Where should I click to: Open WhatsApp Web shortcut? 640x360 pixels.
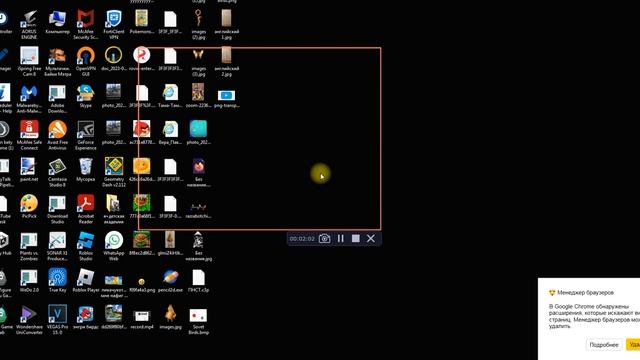[x=114, y=247]
